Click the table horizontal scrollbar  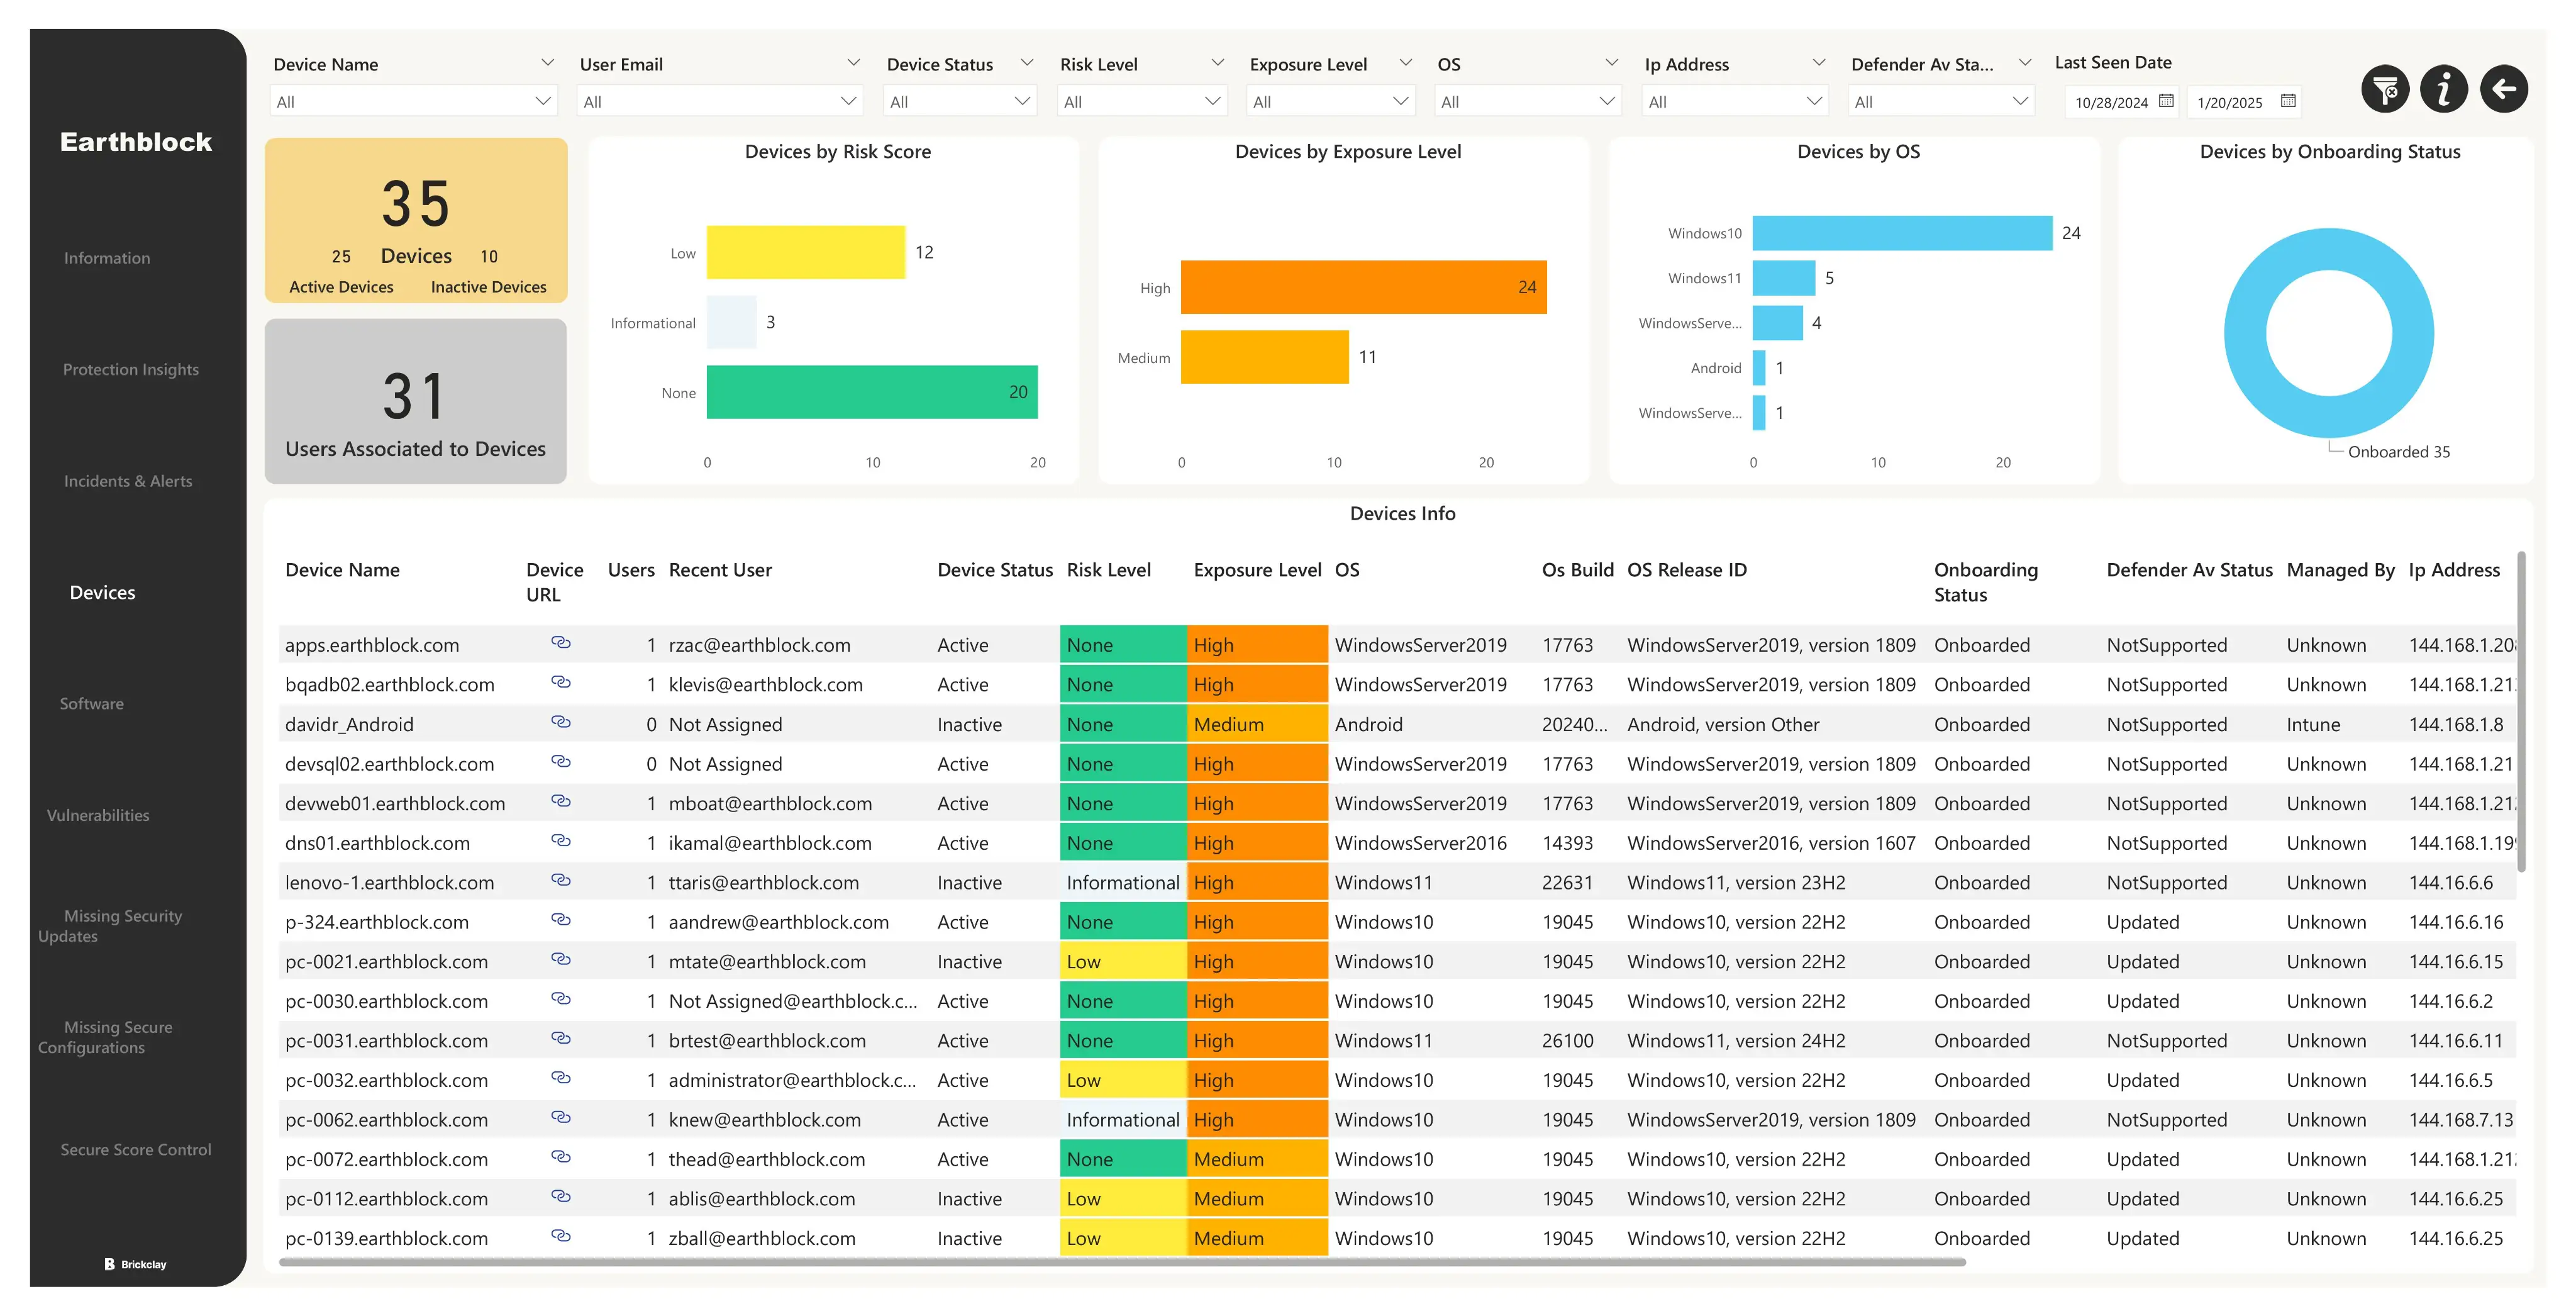[1120, 1263]
